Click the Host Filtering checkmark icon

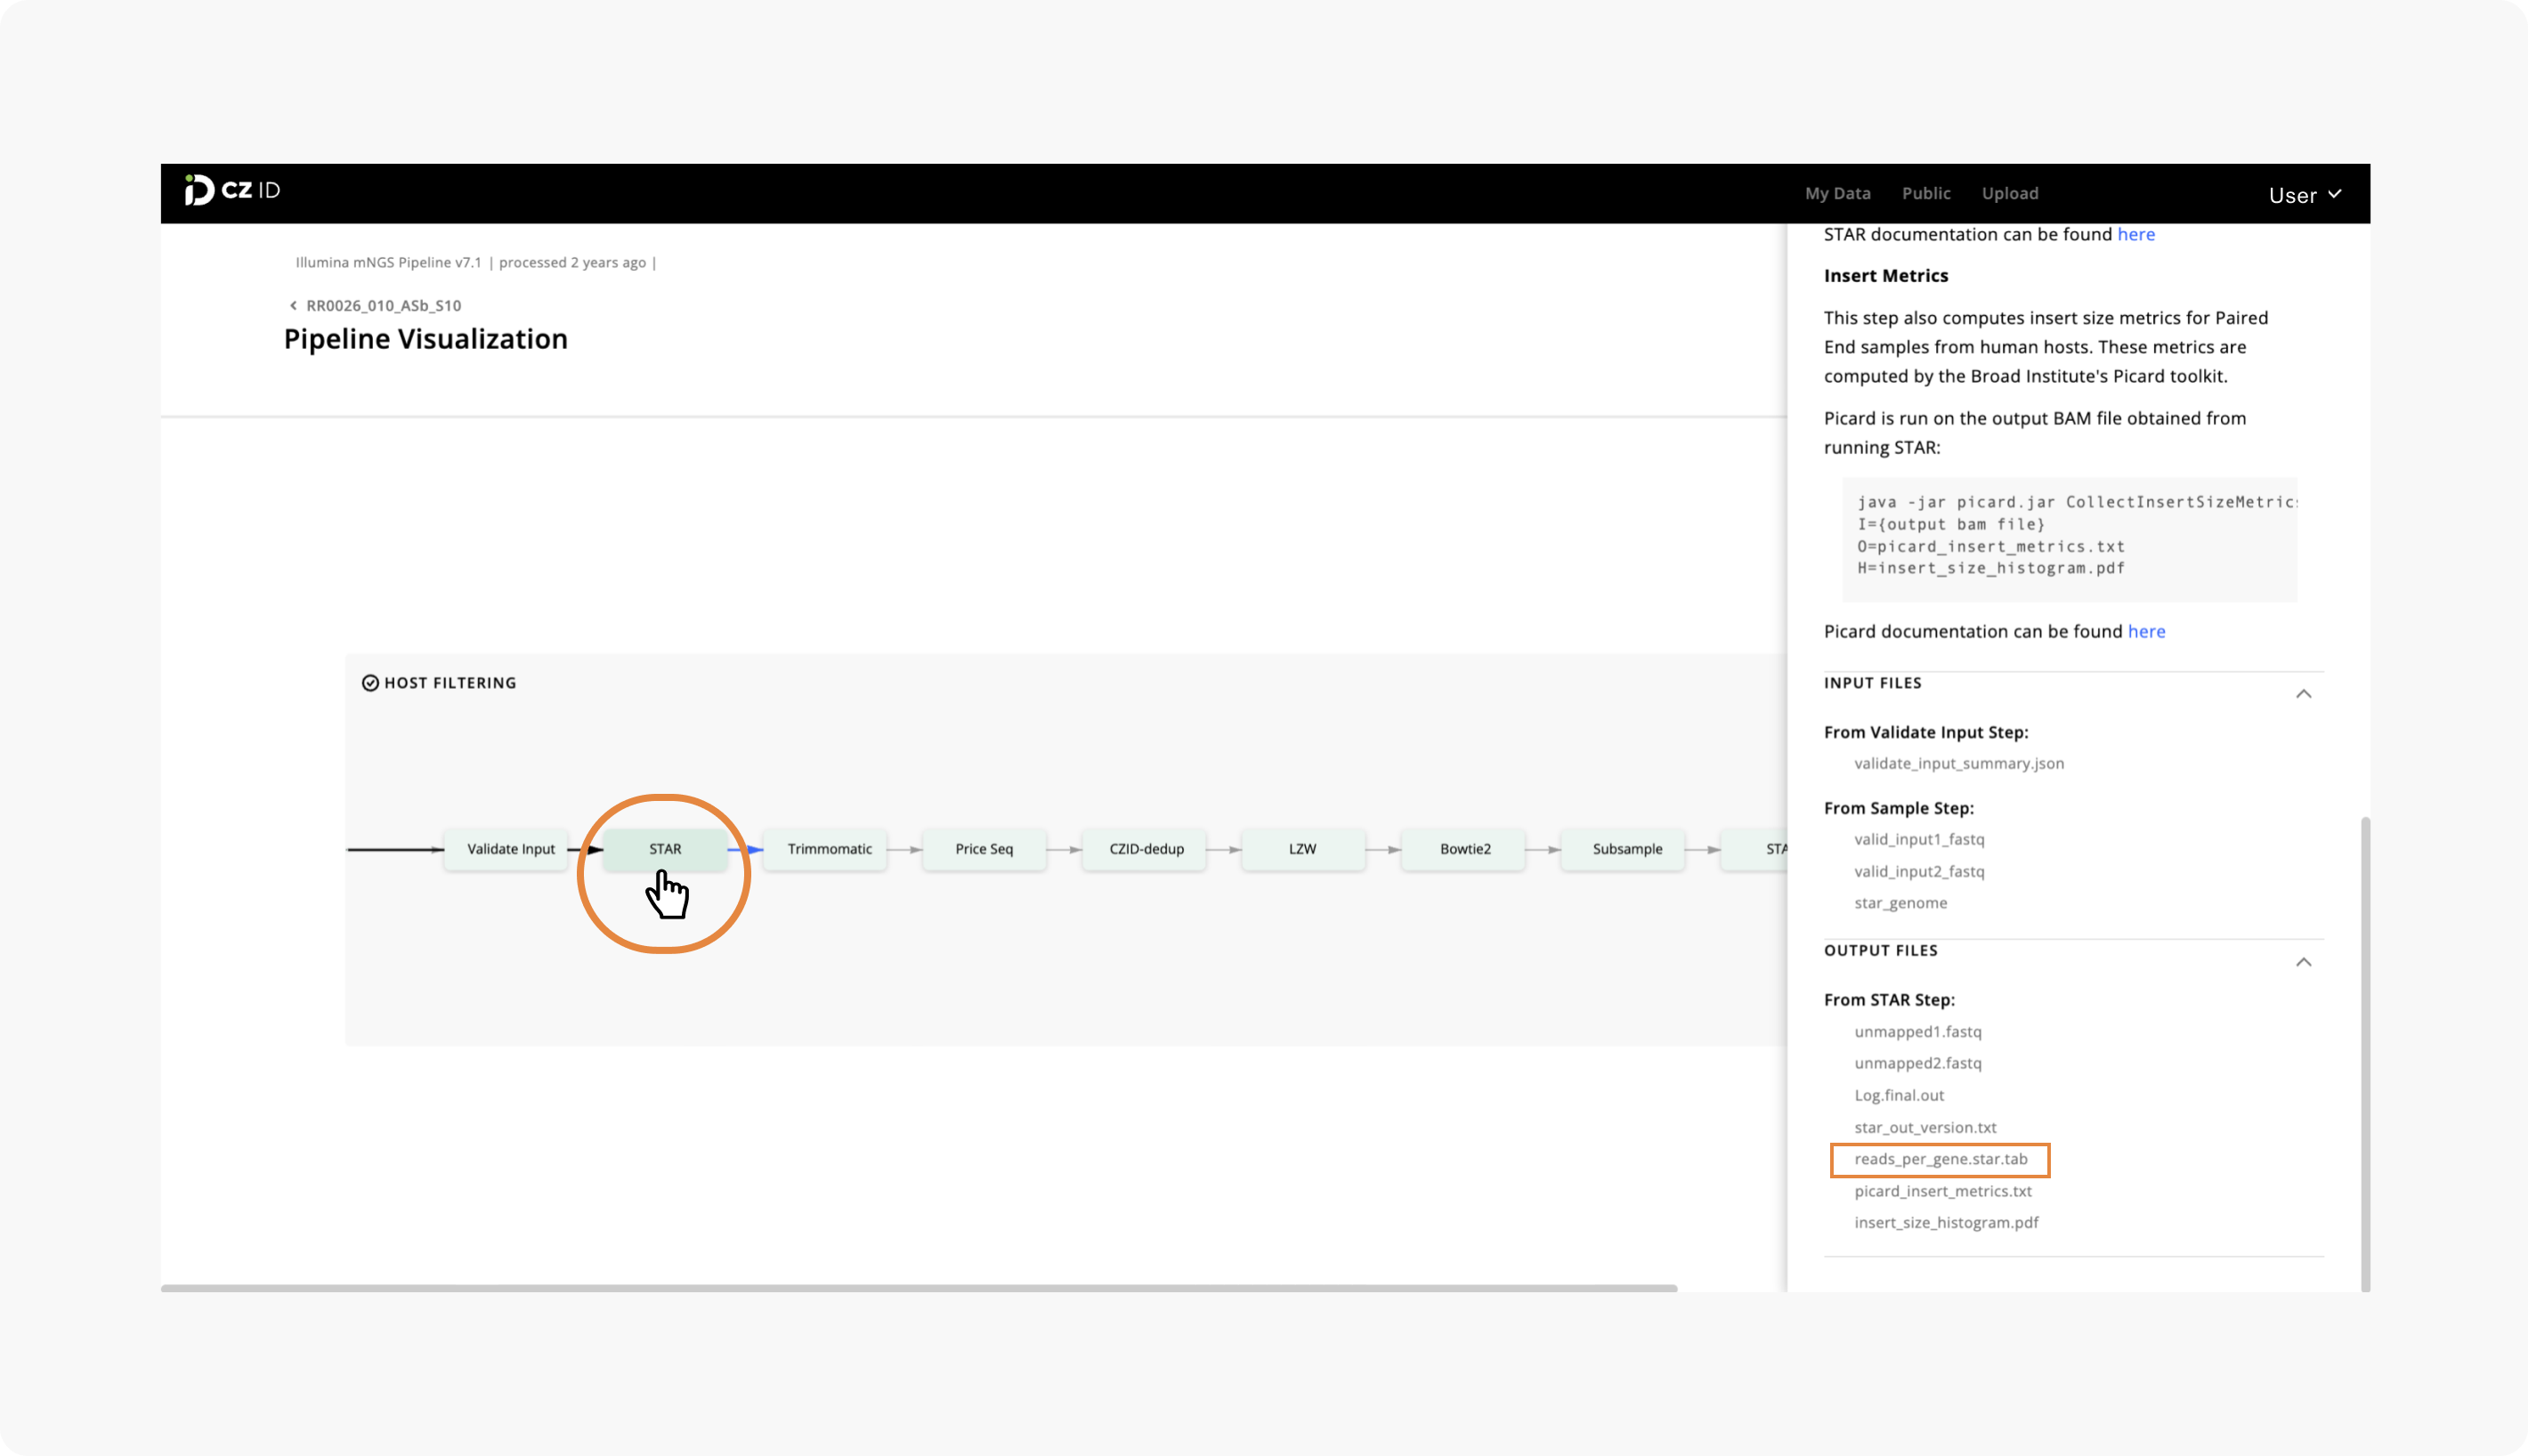[x=370, y=683]
